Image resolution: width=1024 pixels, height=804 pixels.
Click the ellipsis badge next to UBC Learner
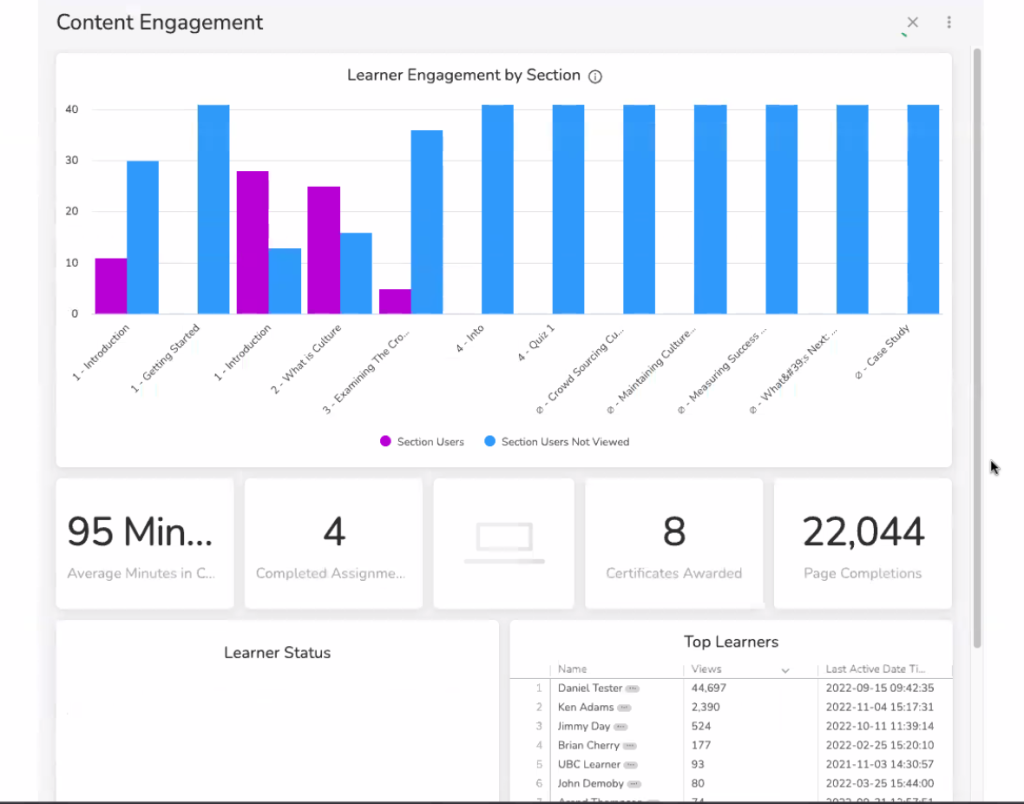632,765
